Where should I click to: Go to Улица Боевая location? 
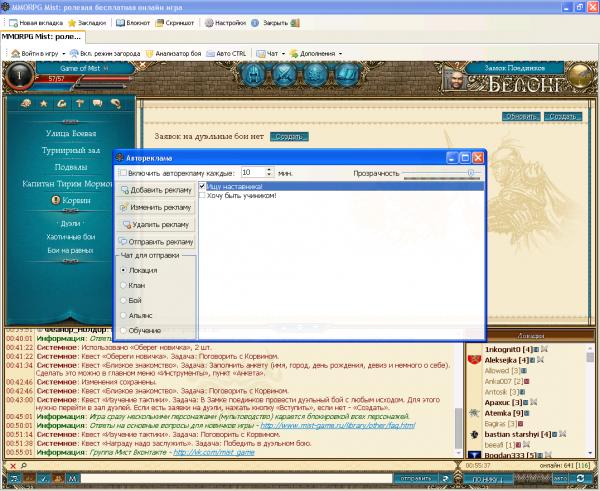pos(71,134)
